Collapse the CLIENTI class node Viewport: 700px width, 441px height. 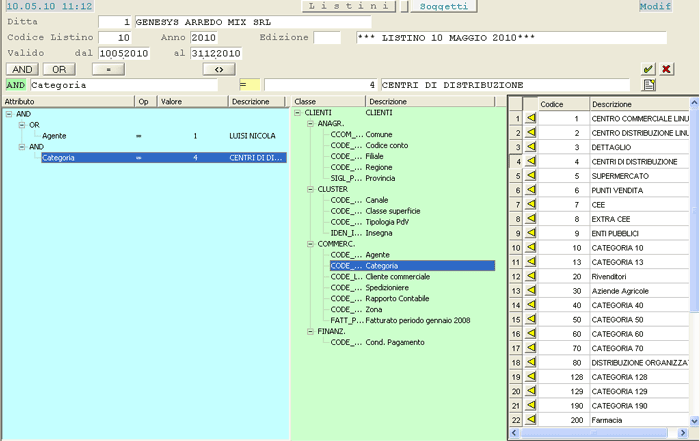297,112
